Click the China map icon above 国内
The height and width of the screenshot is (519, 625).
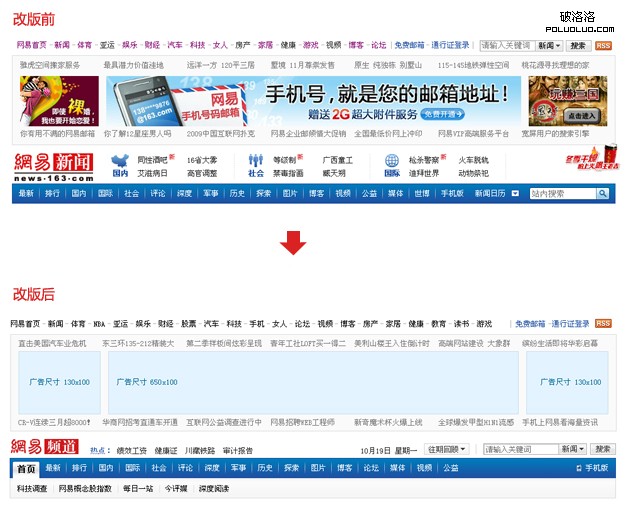coord(120,160)
